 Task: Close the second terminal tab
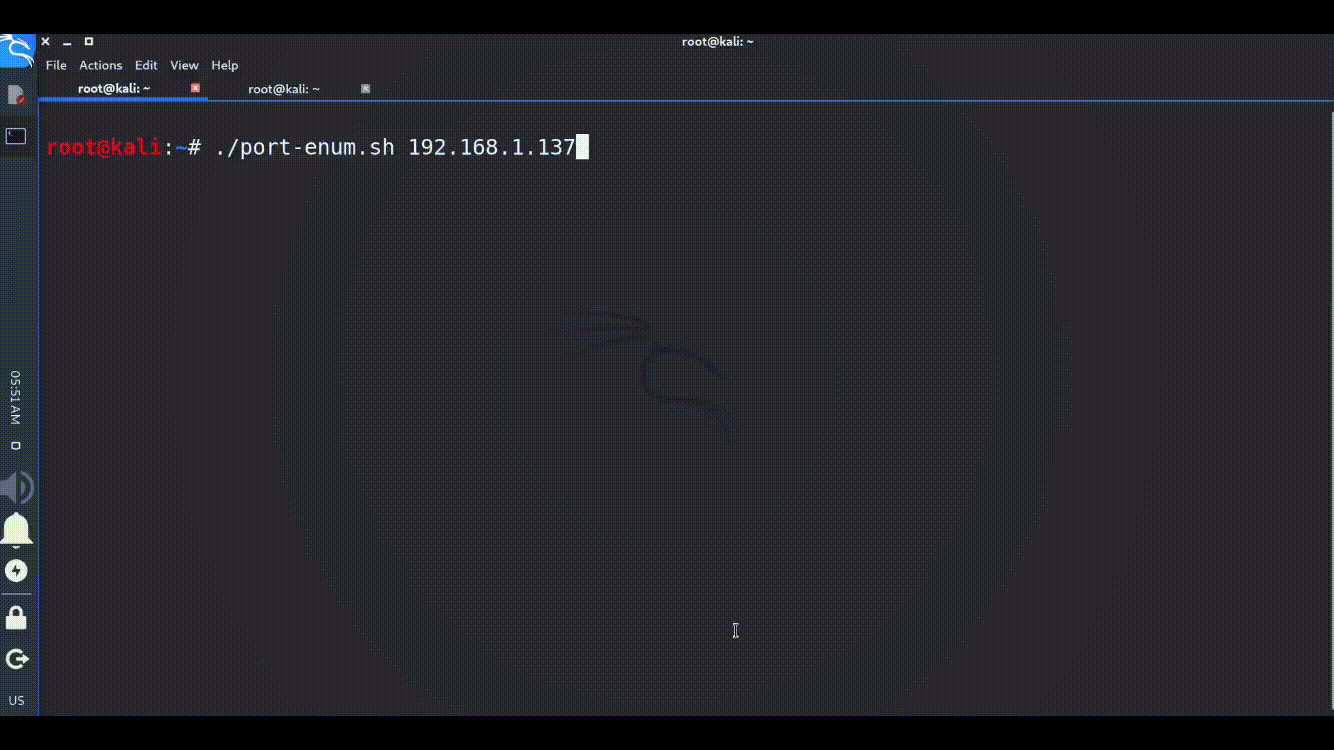tap(365, 88)
